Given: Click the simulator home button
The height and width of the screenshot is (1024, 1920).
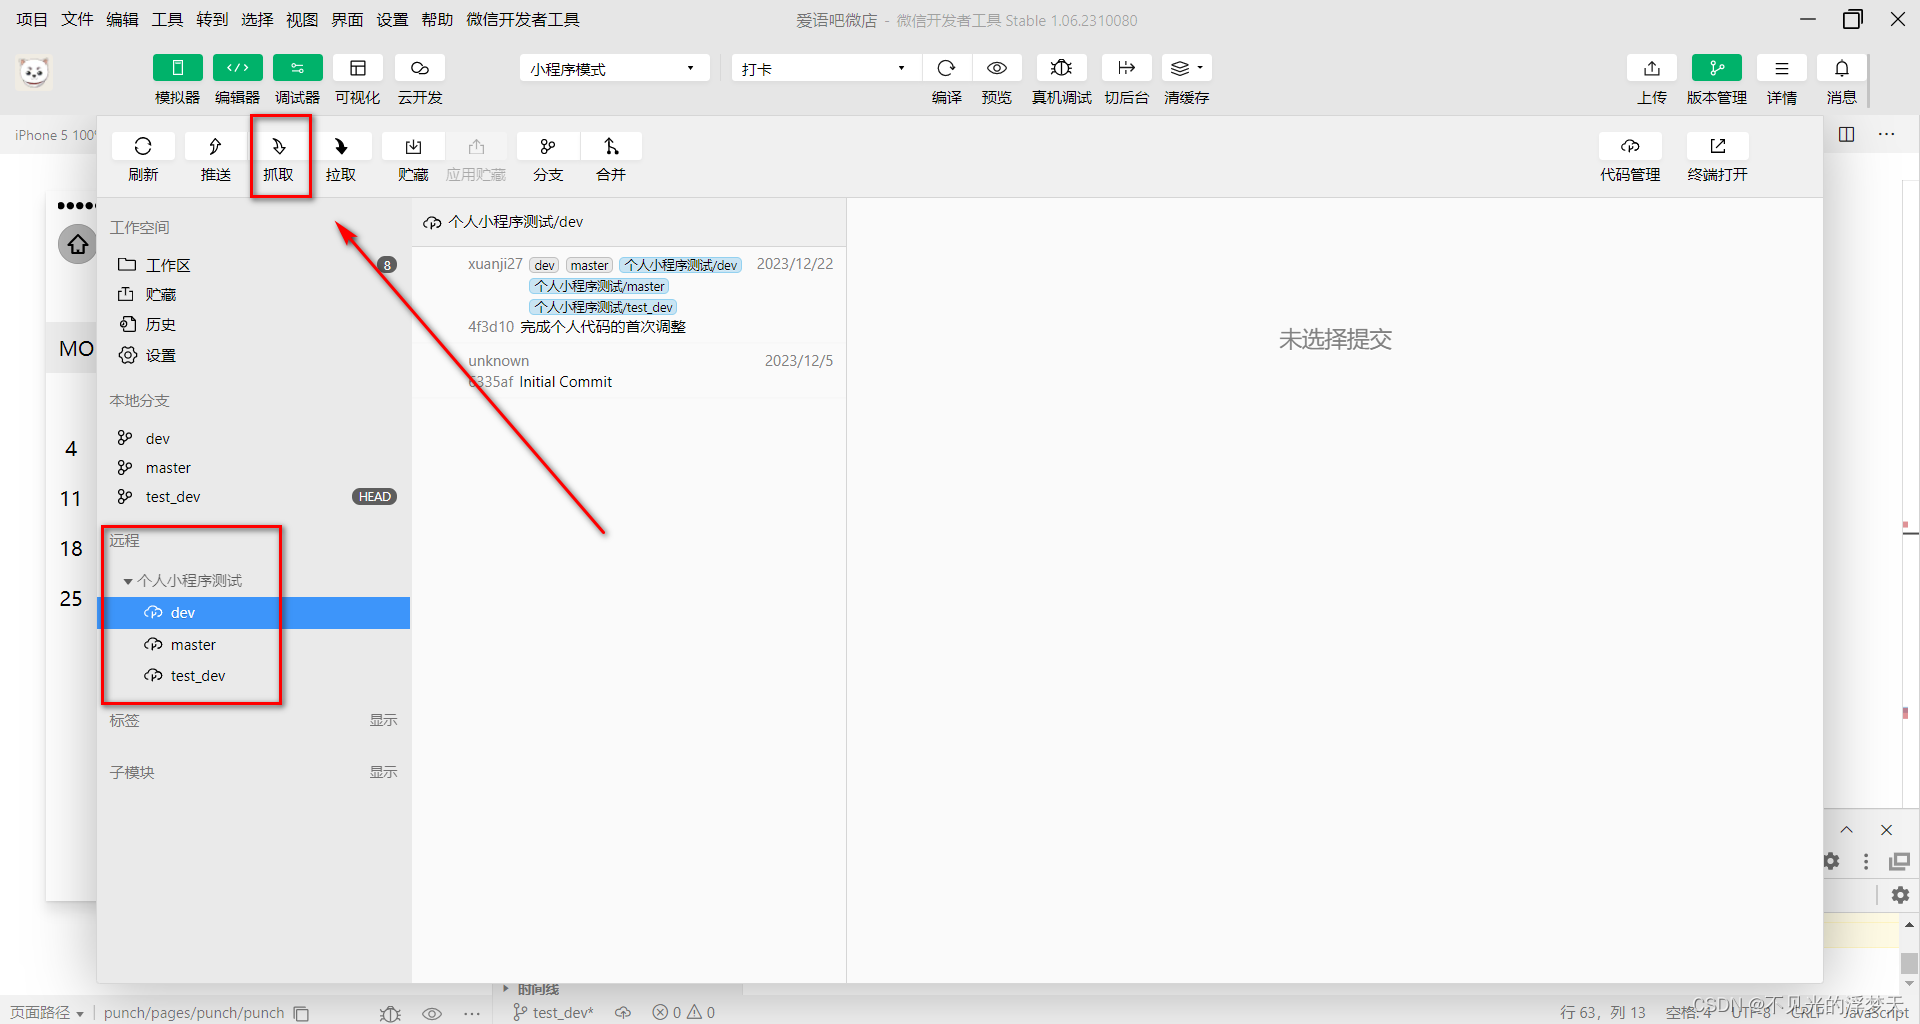Looking at the screenshot, I should 78,244.
